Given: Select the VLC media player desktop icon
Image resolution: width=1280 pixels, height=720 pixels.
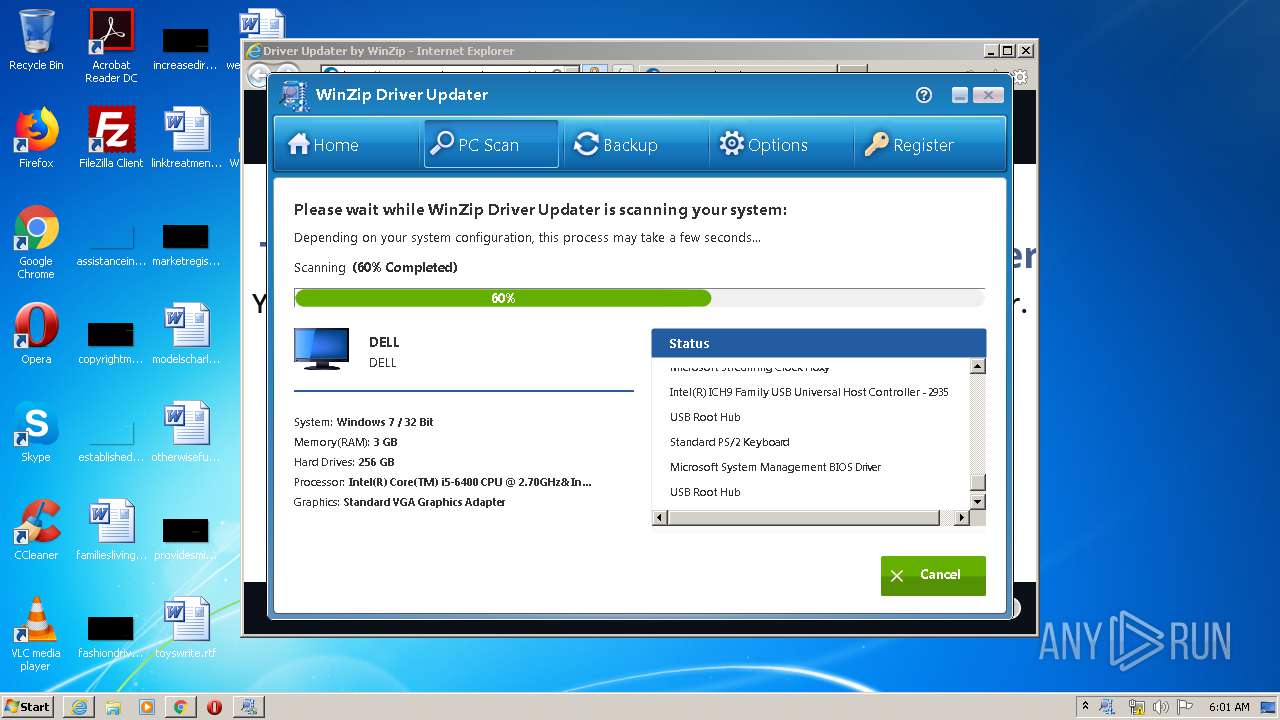Looking at the screenshot, I should (36, 635).
